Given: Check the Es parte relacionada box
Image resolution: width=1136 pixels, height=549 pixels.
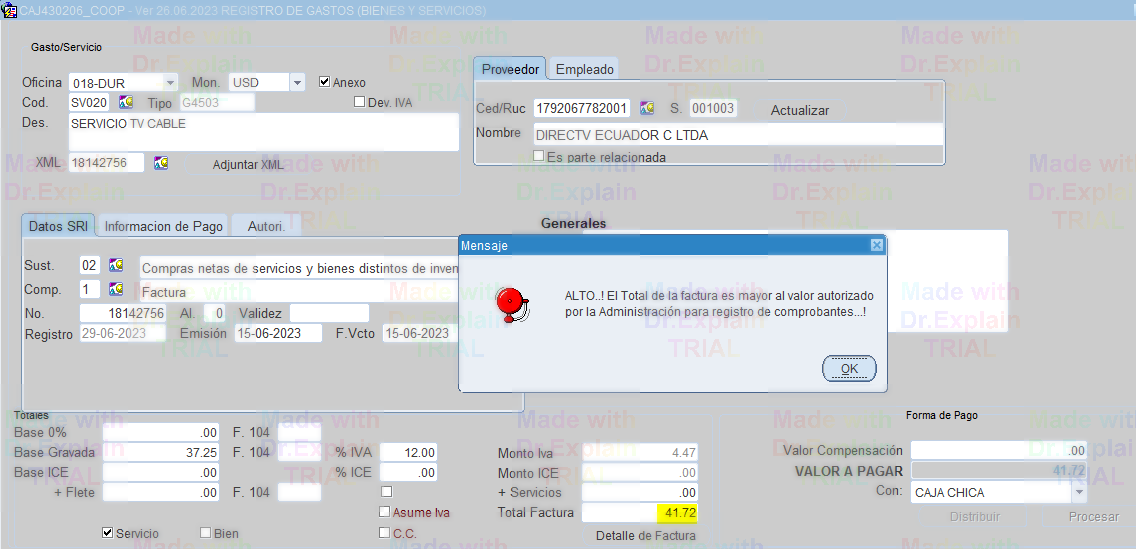Looking at the screenshot, I should pyautogui.click(x=539, y=156).
